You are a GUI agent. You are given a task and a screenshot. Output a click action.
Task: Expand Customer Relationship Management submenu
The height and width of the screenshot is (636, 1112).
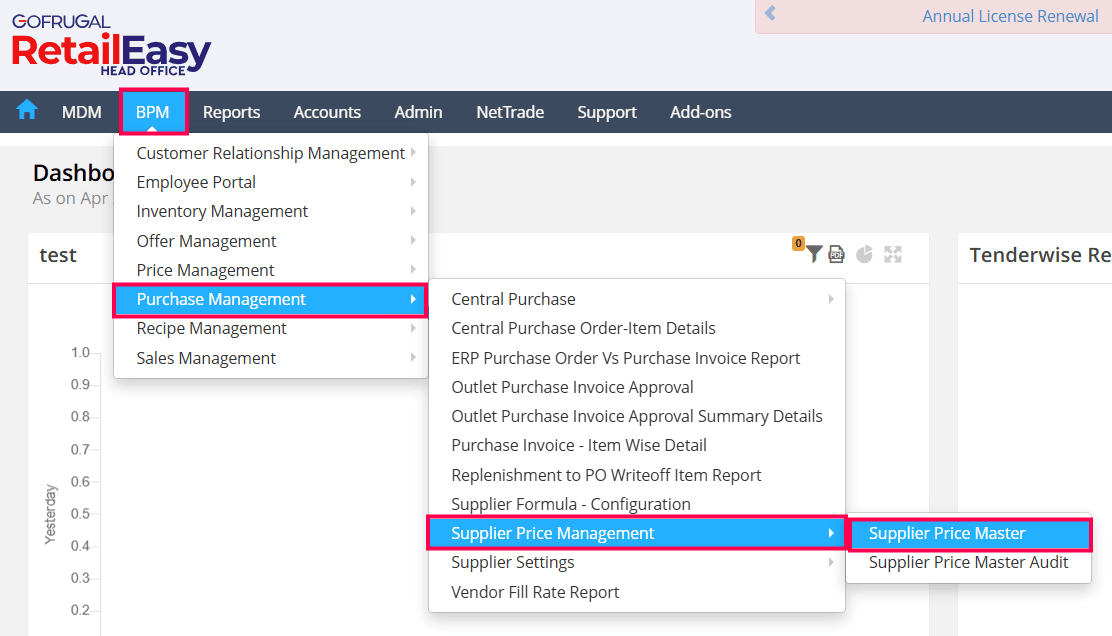tap(271, 153)
